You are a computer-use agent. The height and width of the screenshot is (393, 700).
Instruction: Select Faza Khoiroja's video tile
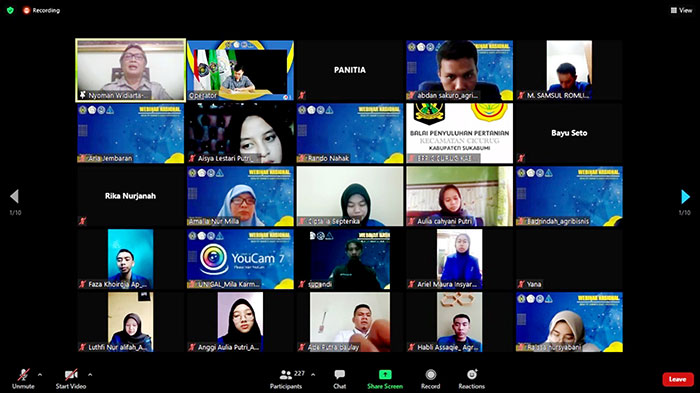click(x=130, y=259)
